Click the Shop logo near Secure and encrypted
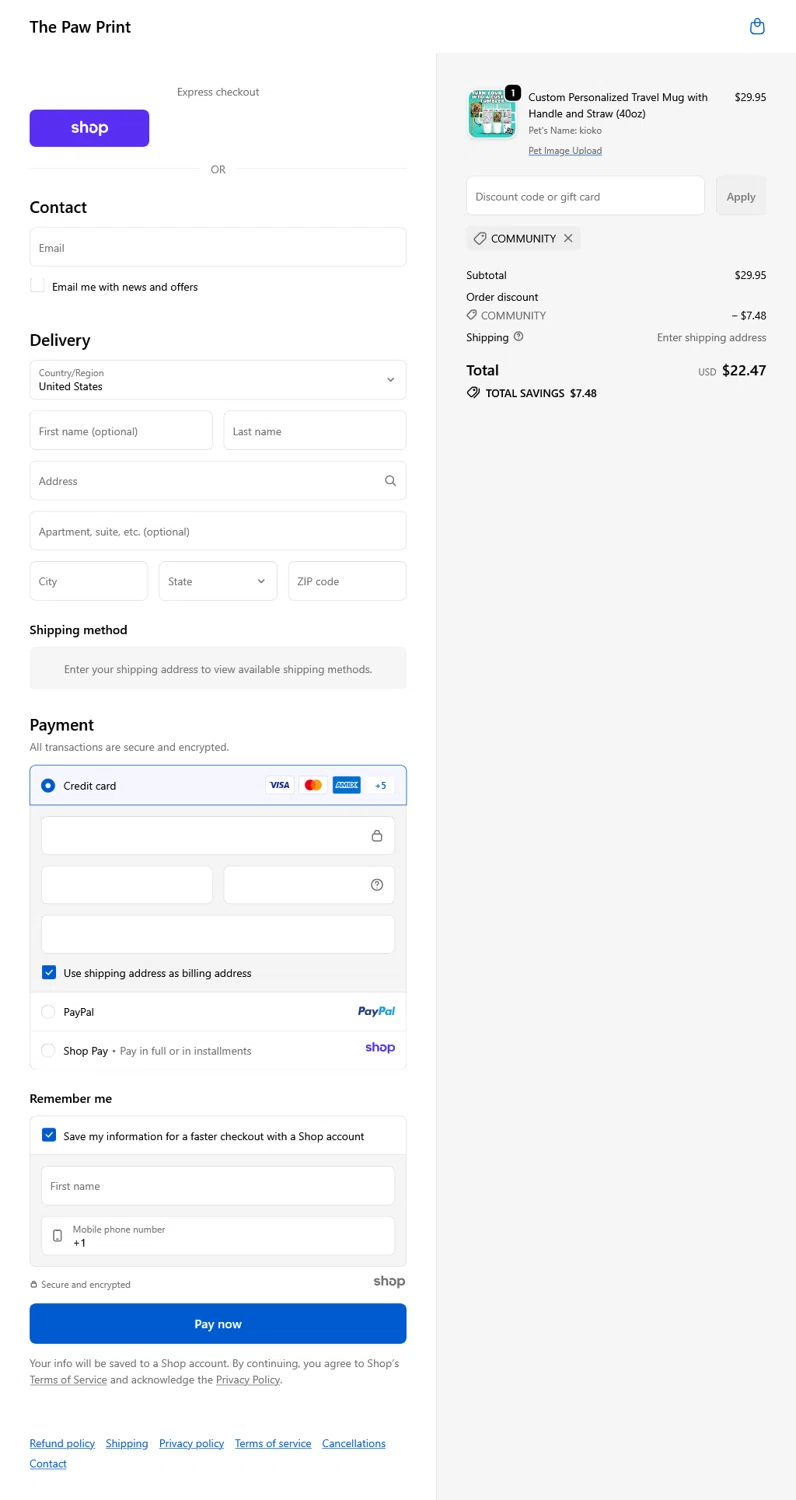The height and width of the screenshot is (1500, 796). 389,1282
